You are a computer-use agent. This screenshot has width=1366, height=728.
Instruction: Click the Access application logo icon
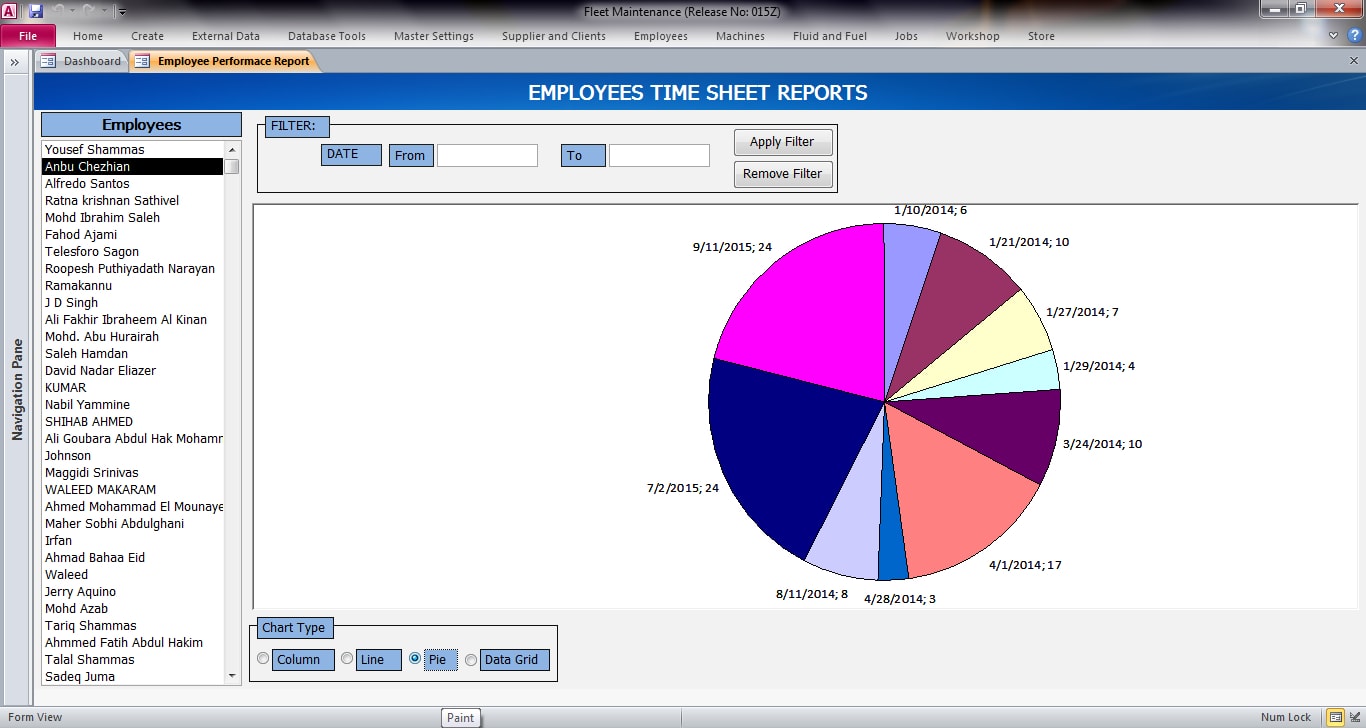9,11
